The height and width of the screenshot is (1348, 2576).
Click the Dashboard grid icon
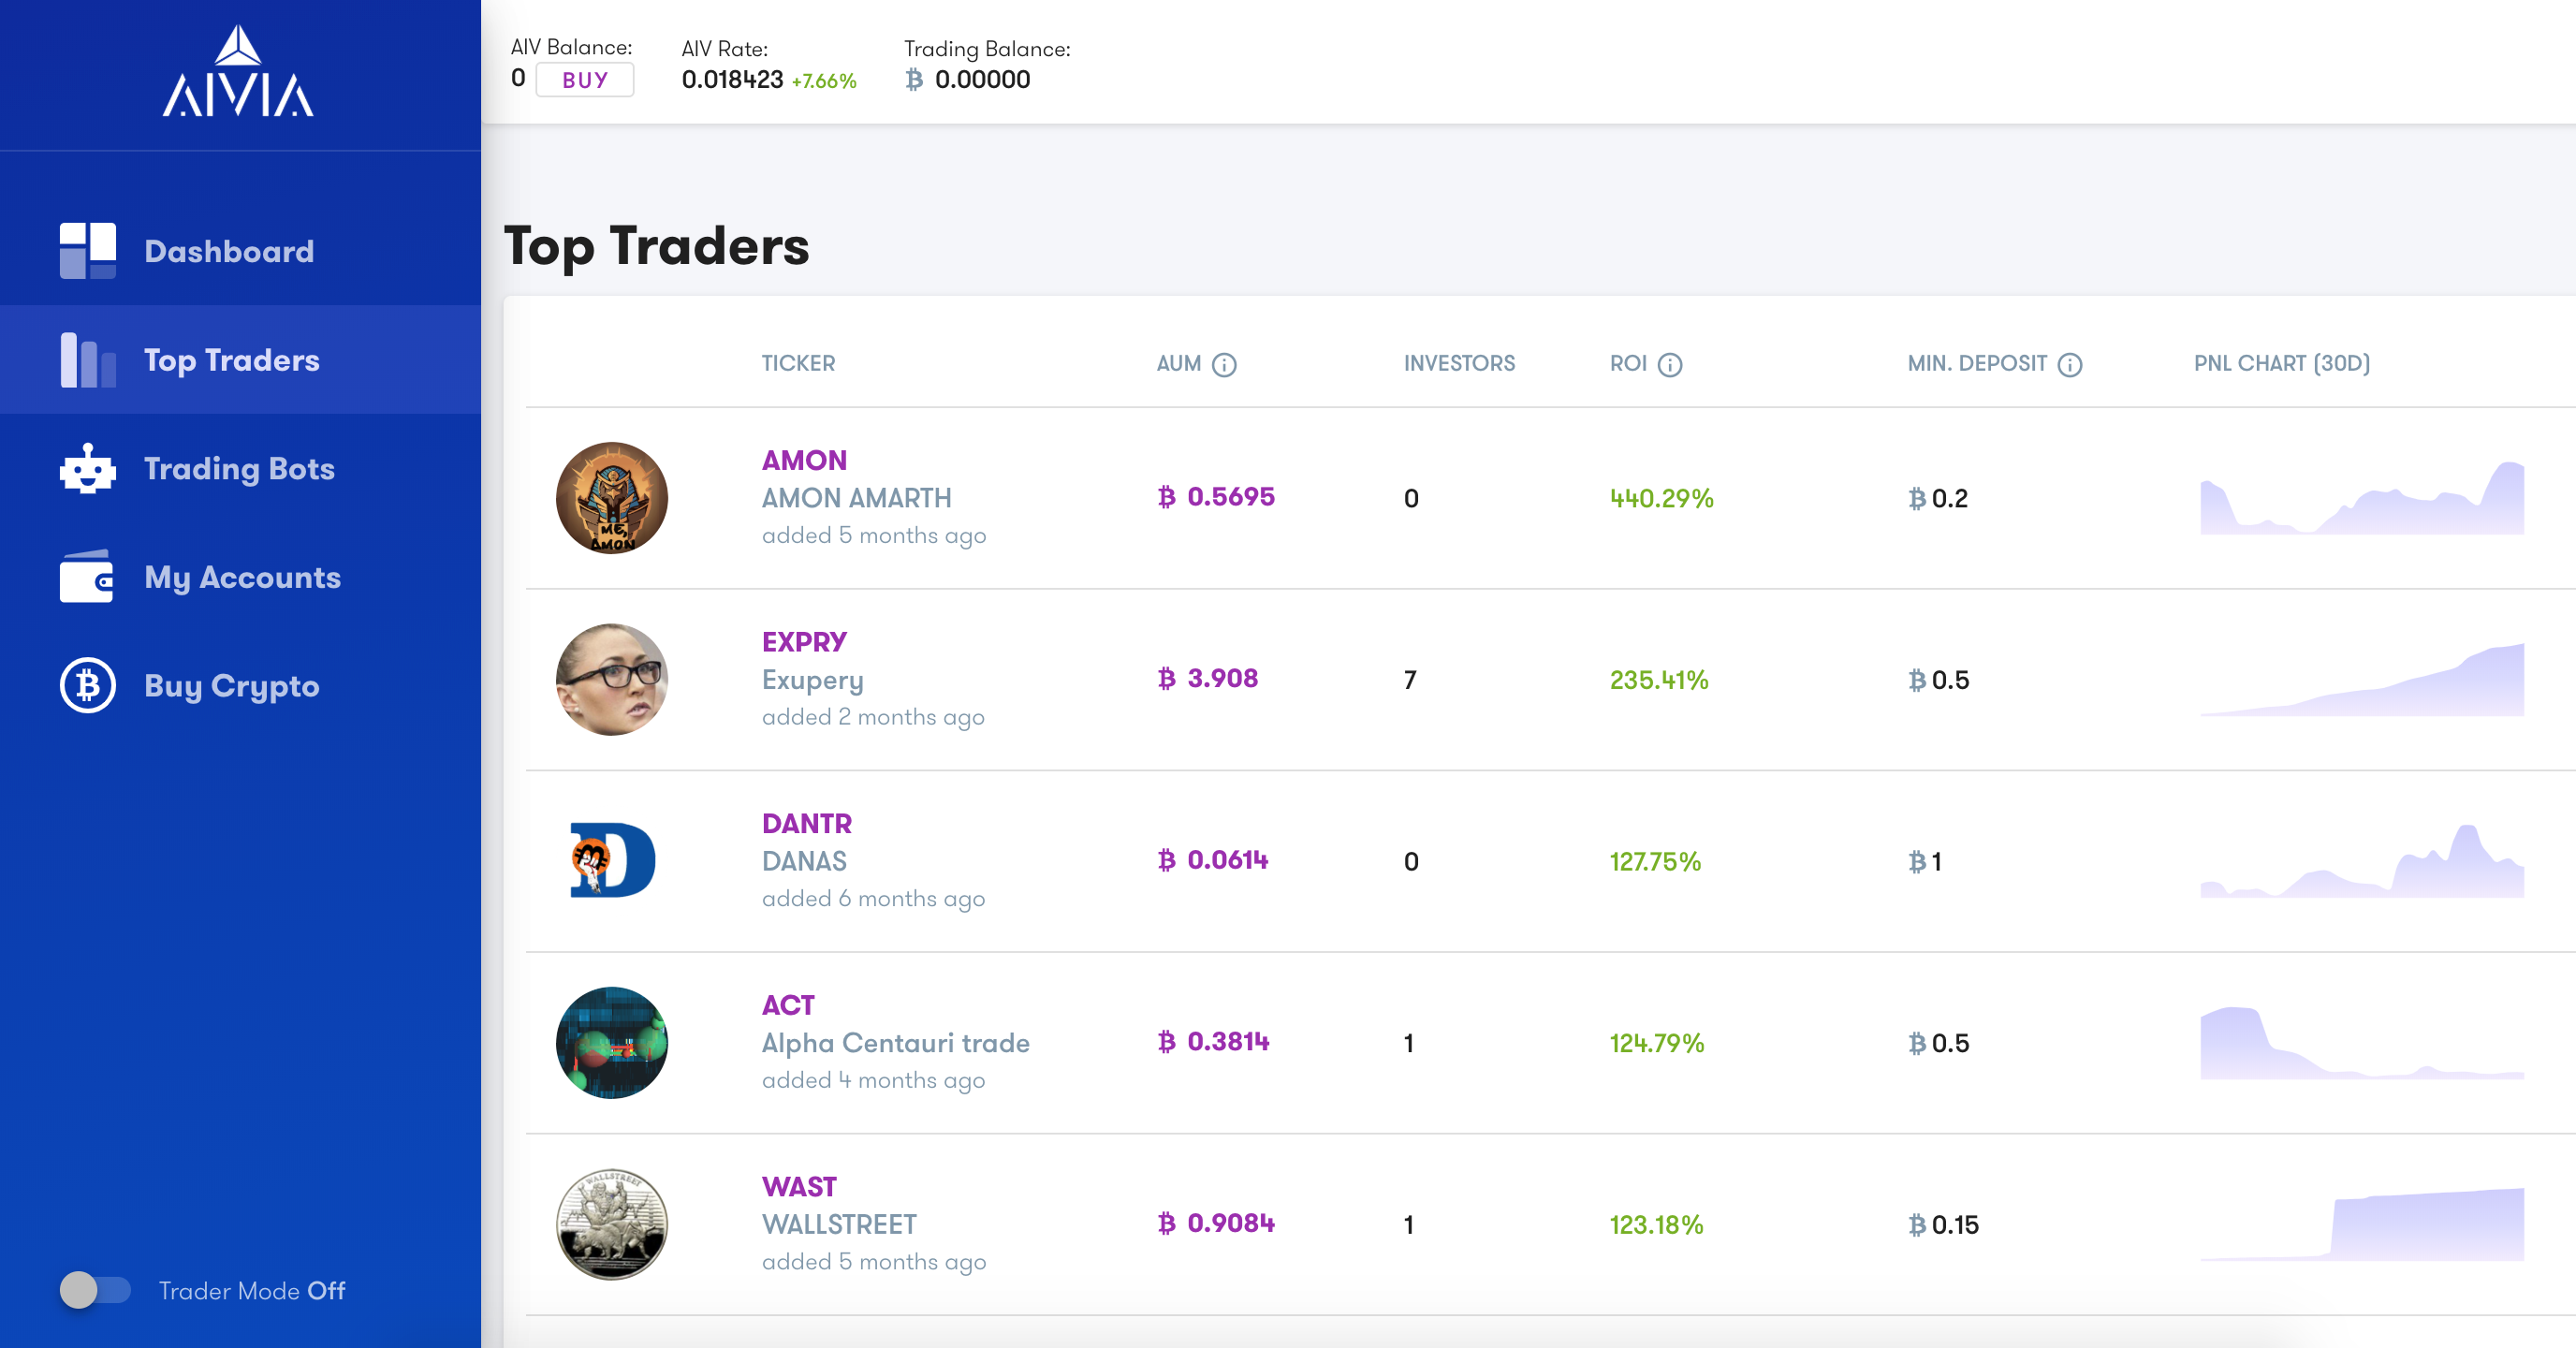click(x=88, y=251)
